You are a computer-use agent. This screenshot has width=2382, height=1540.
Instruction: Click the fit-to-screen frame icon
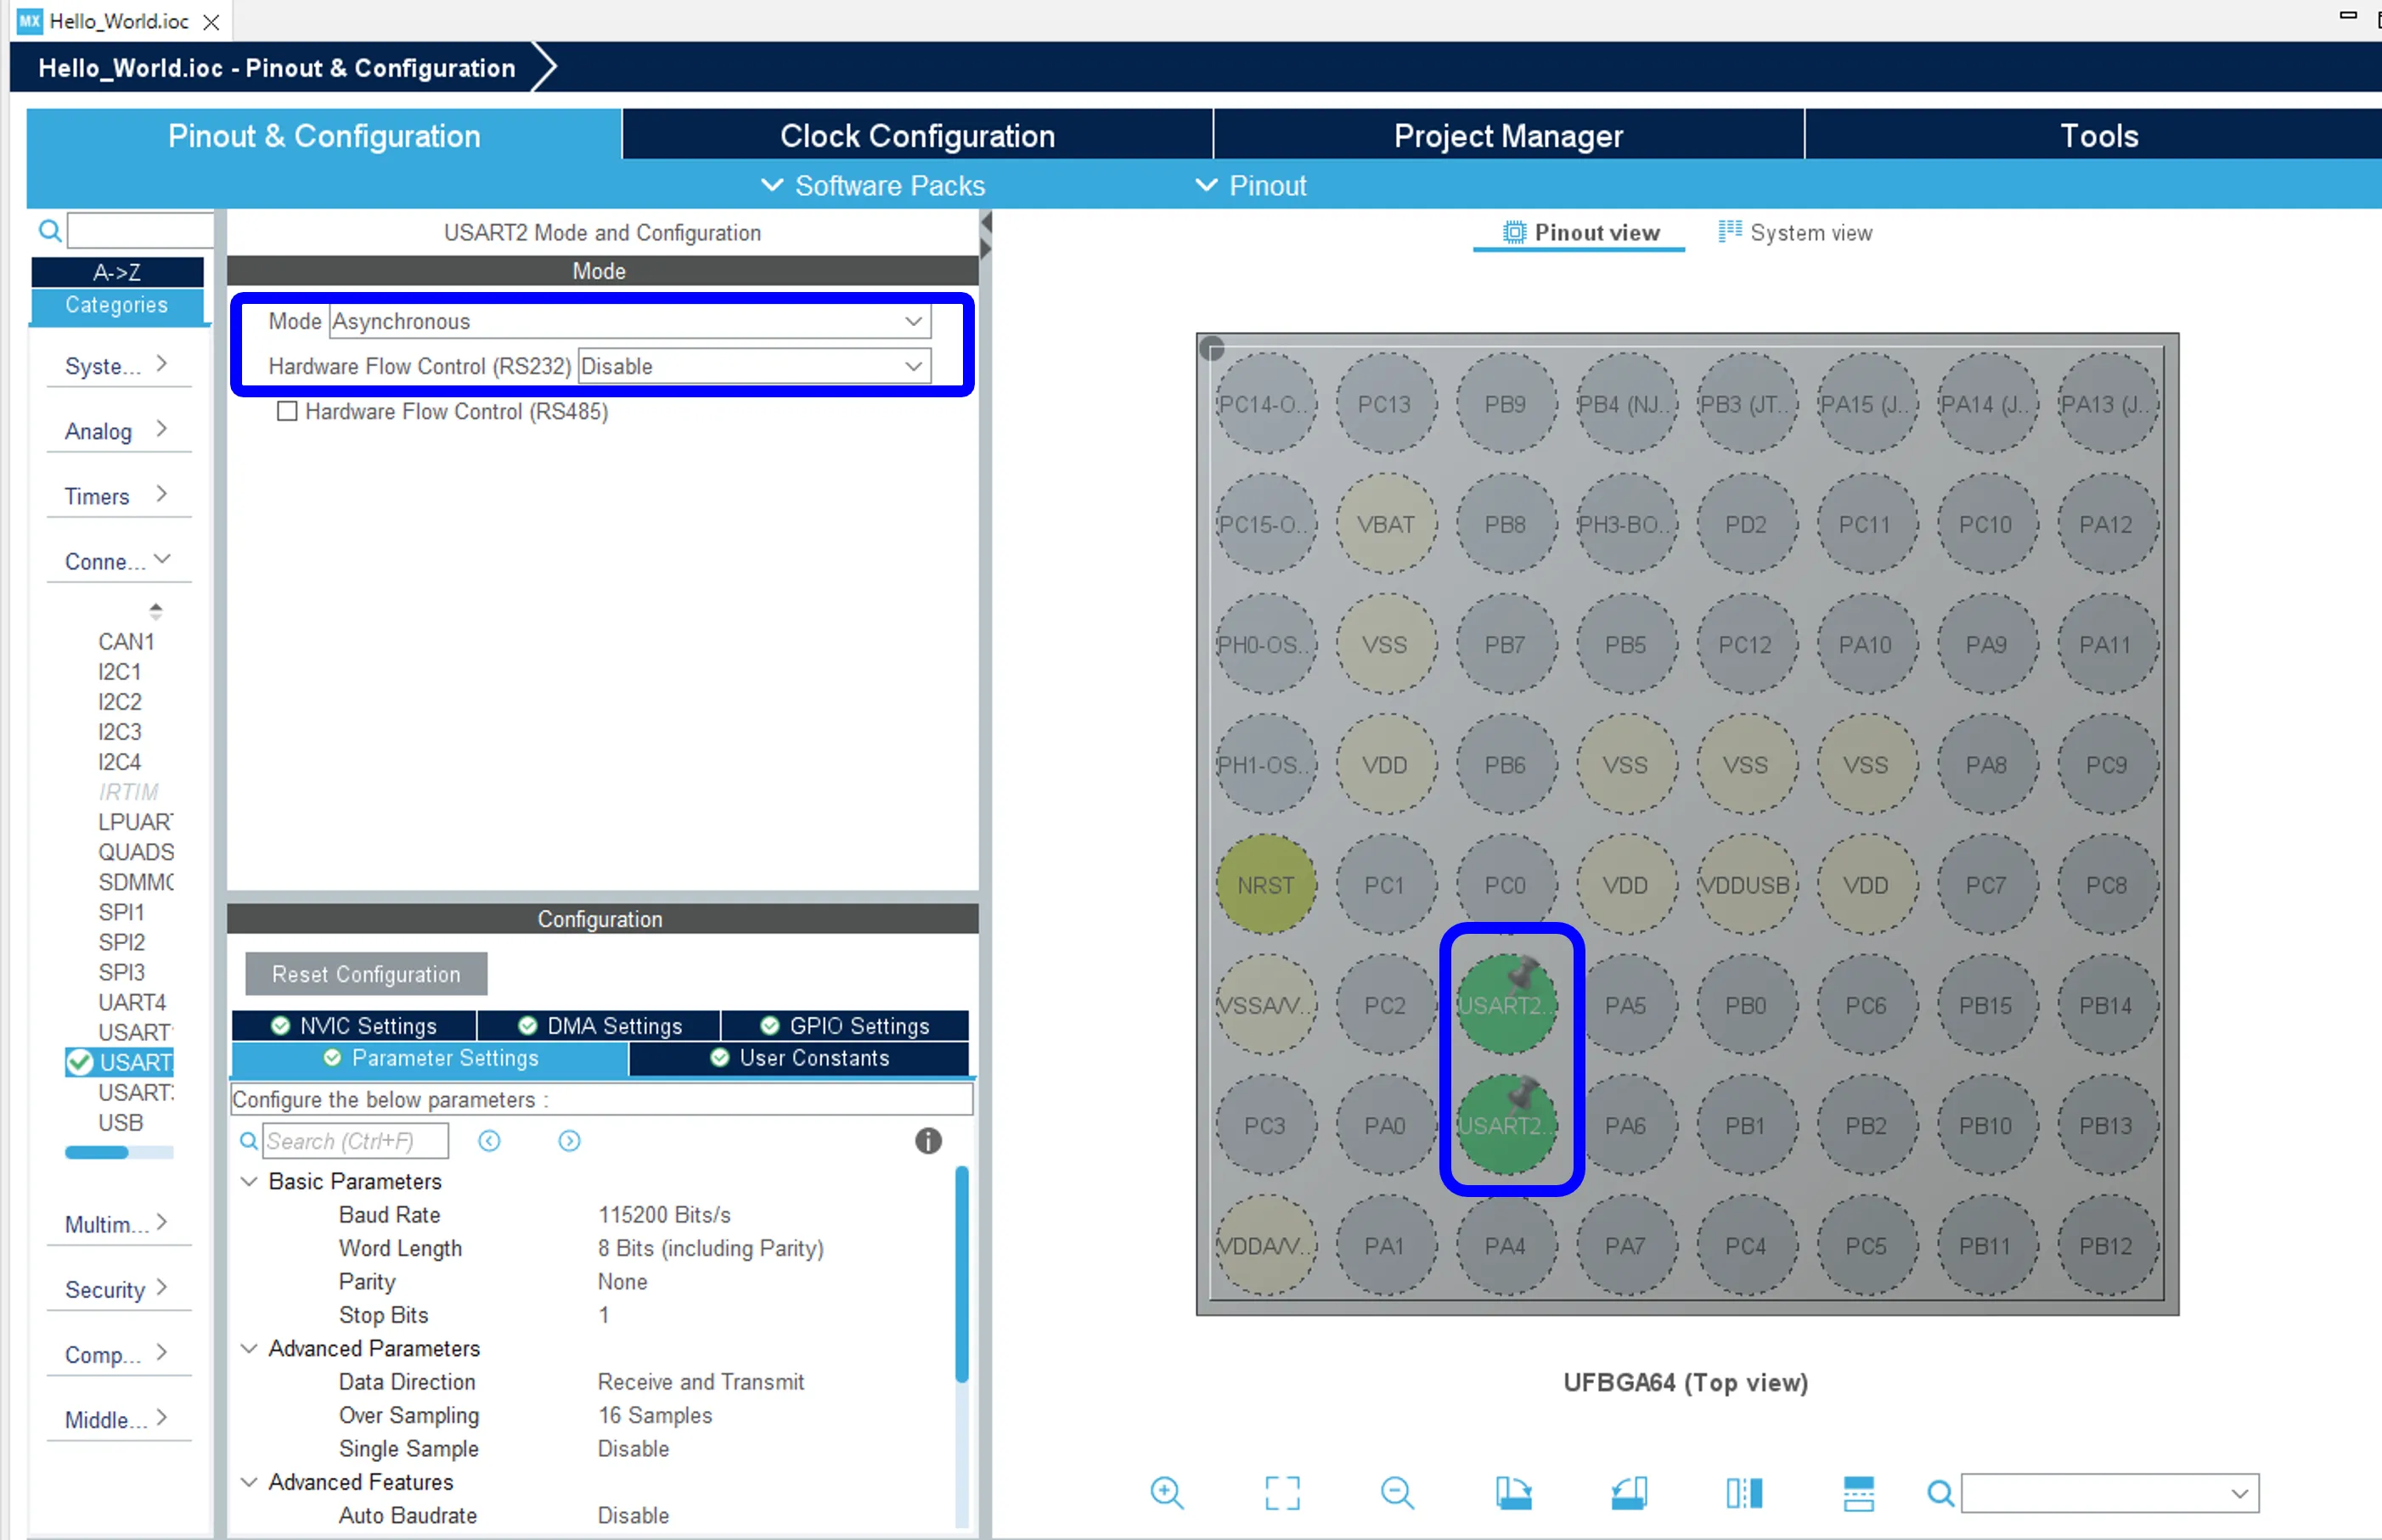pos(1282,1493)
